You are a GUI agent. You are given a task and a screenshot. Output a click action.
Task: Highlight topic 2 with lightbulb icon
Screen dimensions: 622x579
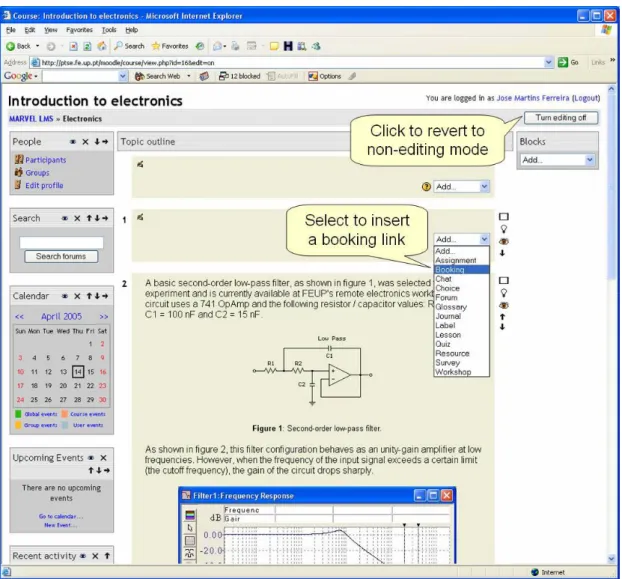pyautogui.click(x=503, y=293)
